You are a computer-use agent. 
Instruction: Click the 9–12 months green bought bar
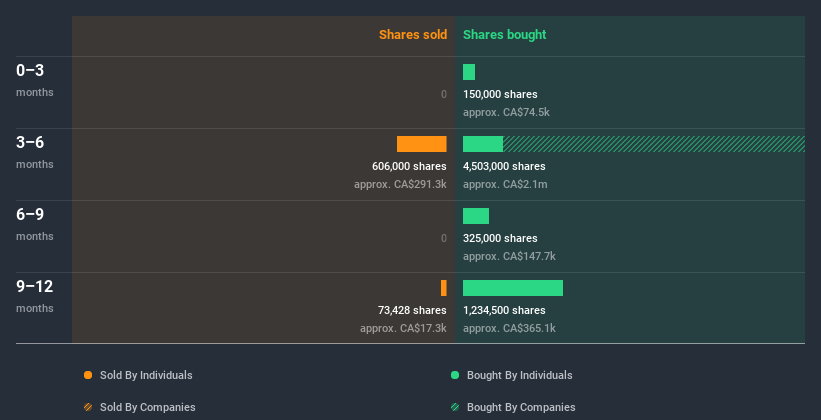pyautogui.click(x=513, y=288)
